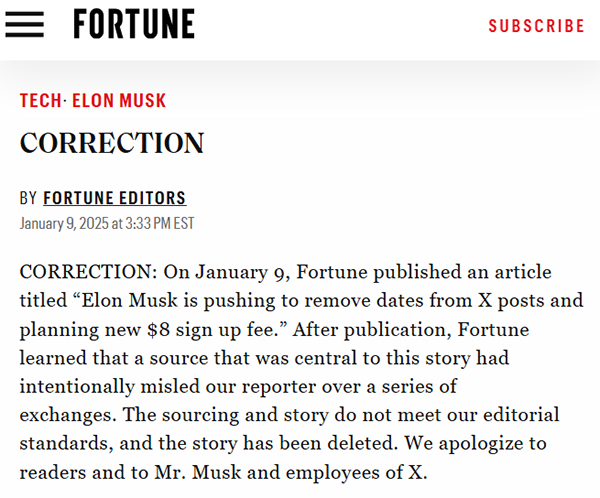The image size is (600, 498).
Task: Click the FORTUNE logo
Action: pos(134,24)
